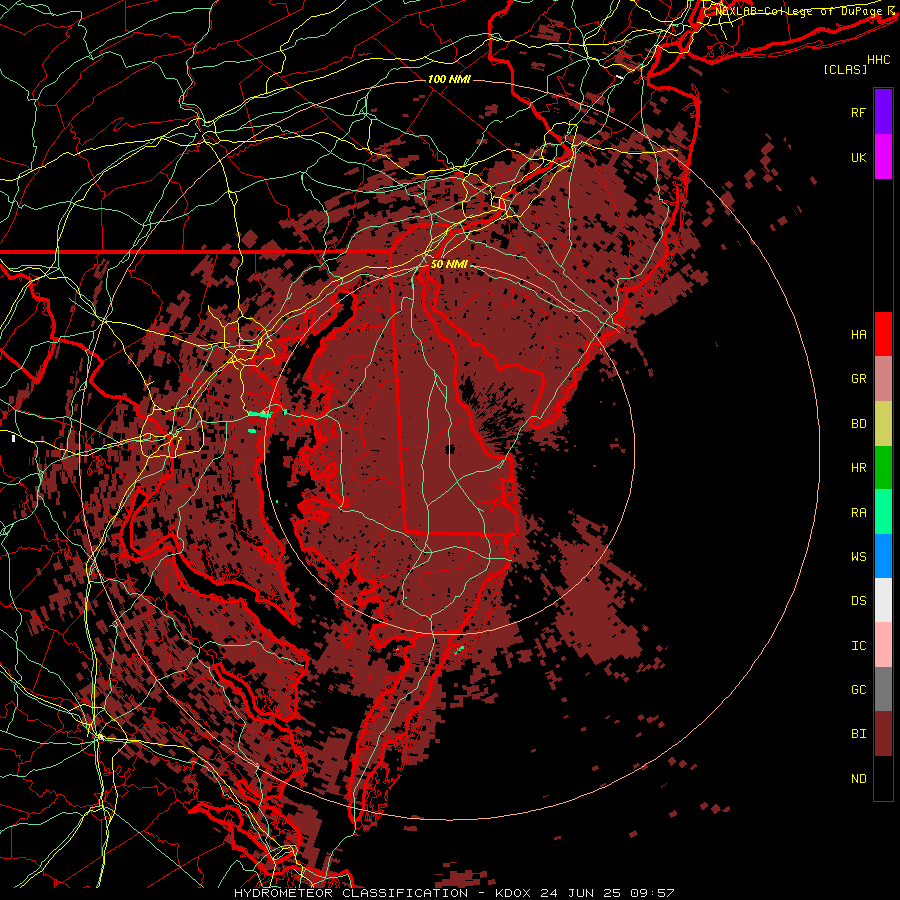Select the BD yellow legend color block

[883, 423]
